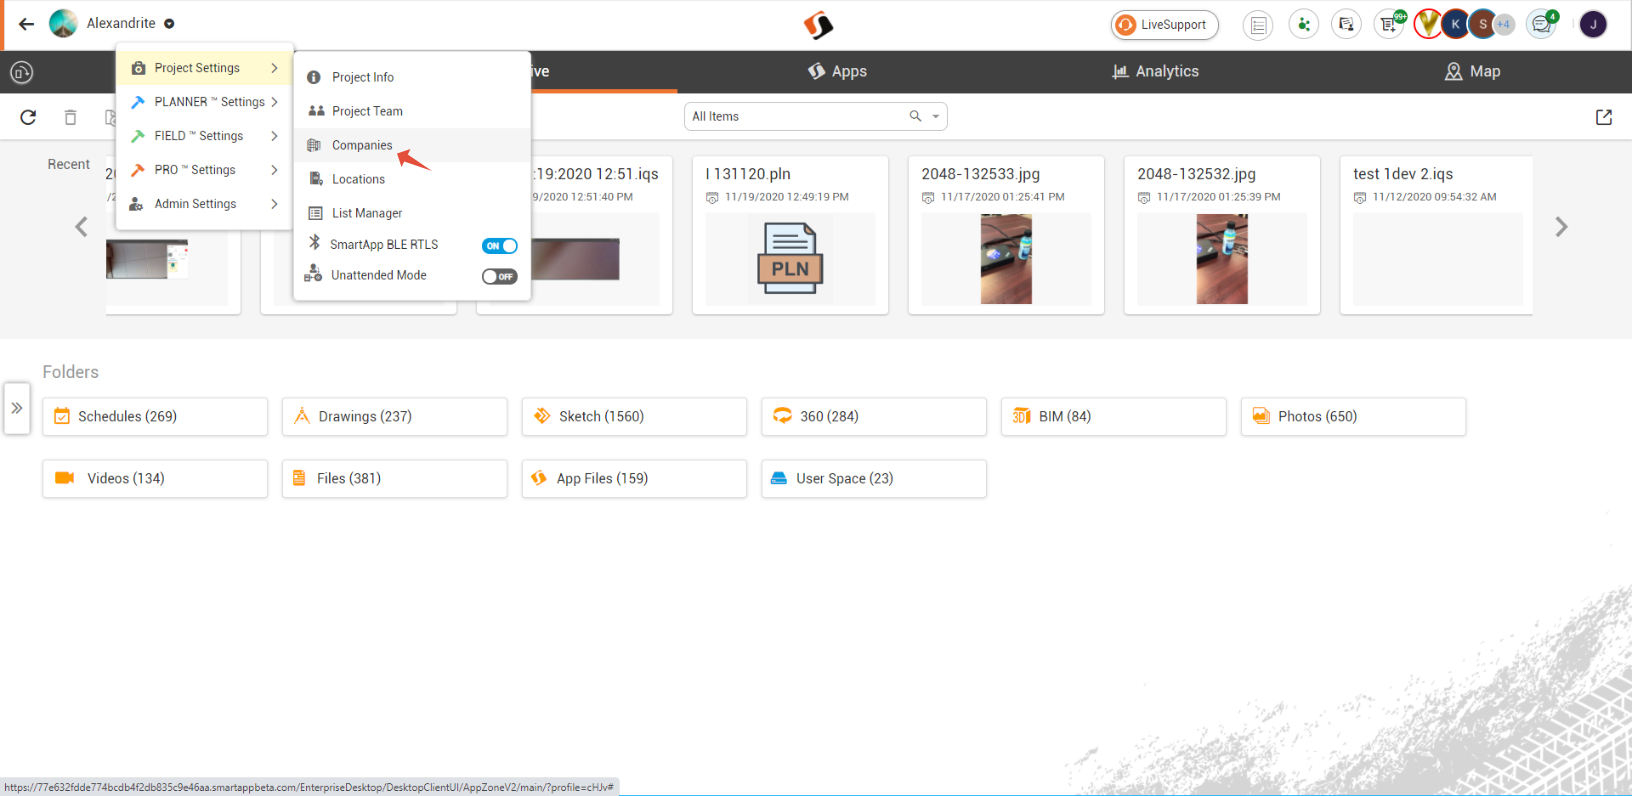Open the Schedules (269) folder
Viewport: 1632px width, 796px height.
(x=155, y=416)
